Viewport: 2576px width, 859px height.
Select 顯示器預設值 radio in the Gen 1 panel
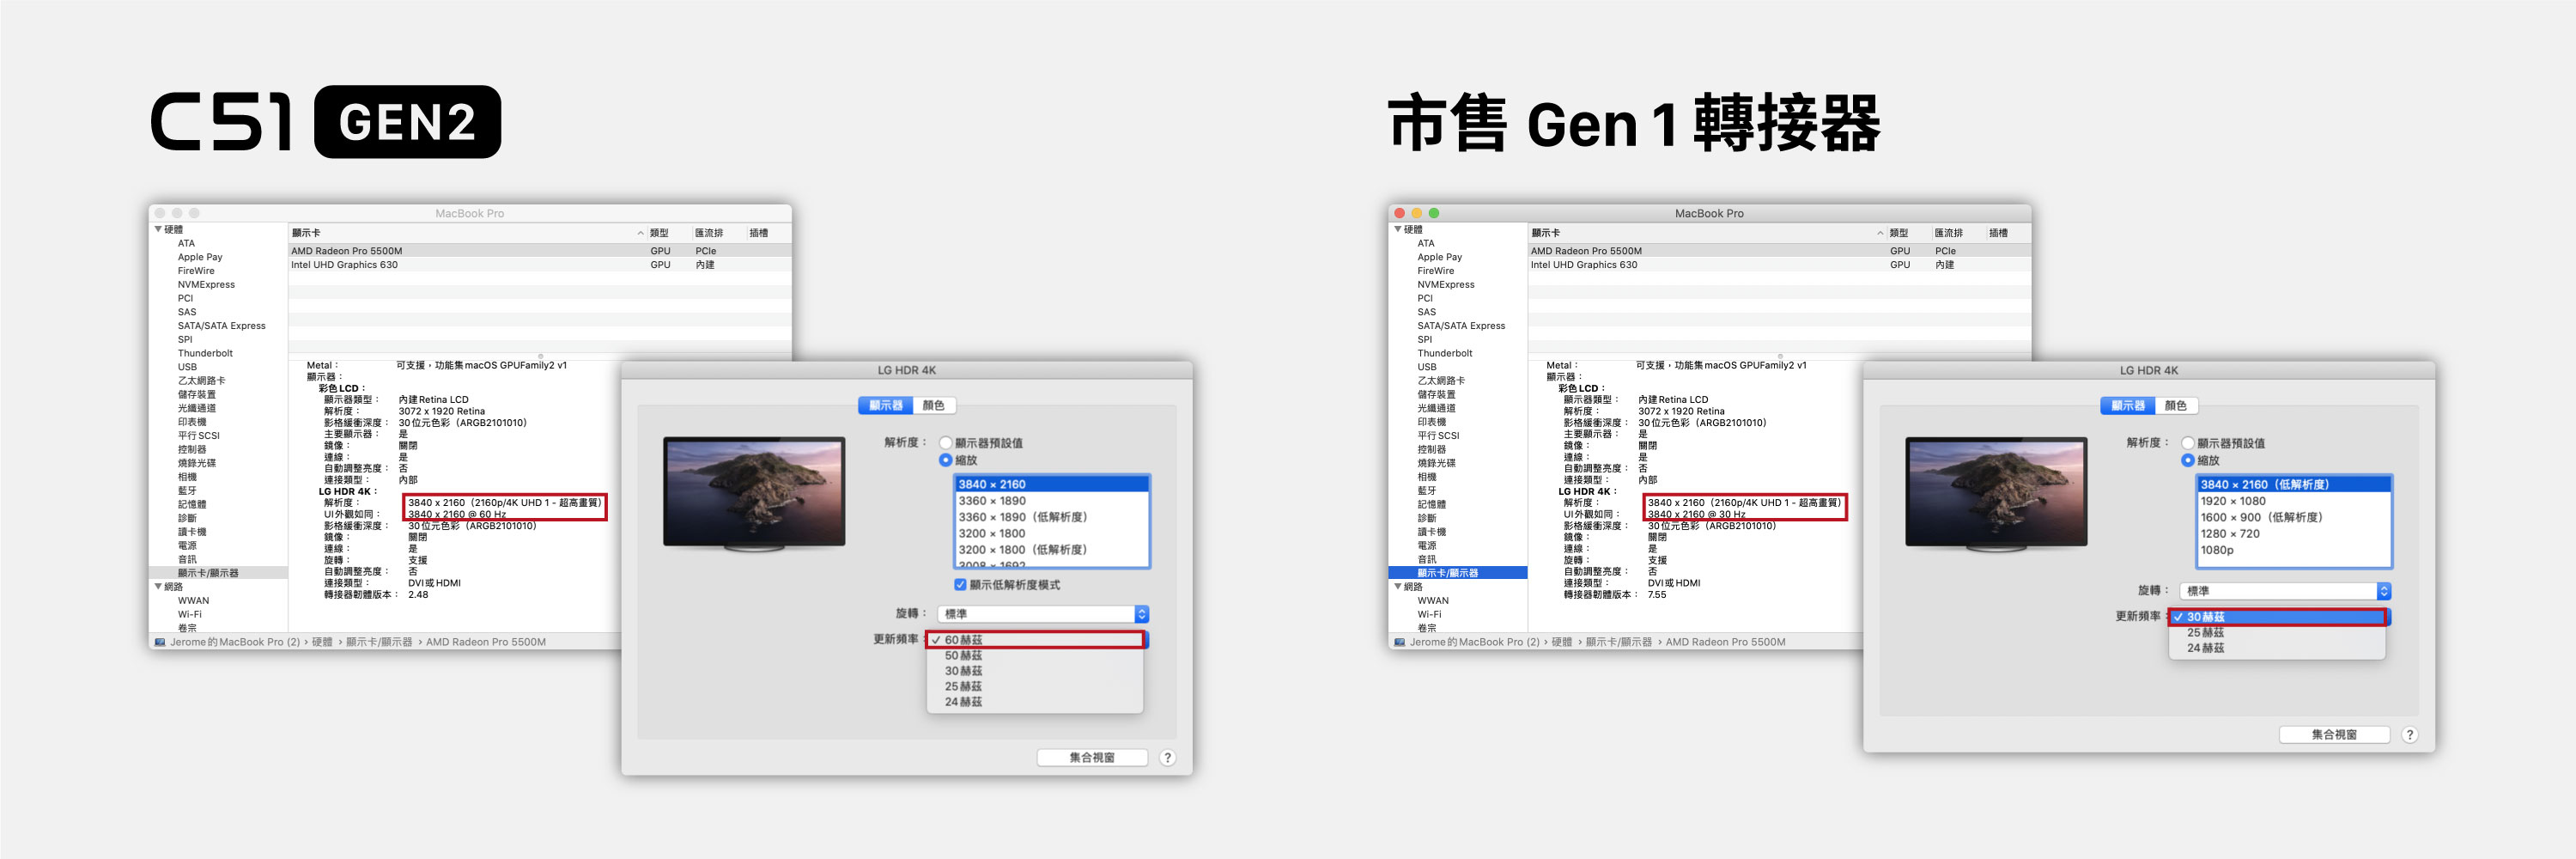tap(2187, 443)
